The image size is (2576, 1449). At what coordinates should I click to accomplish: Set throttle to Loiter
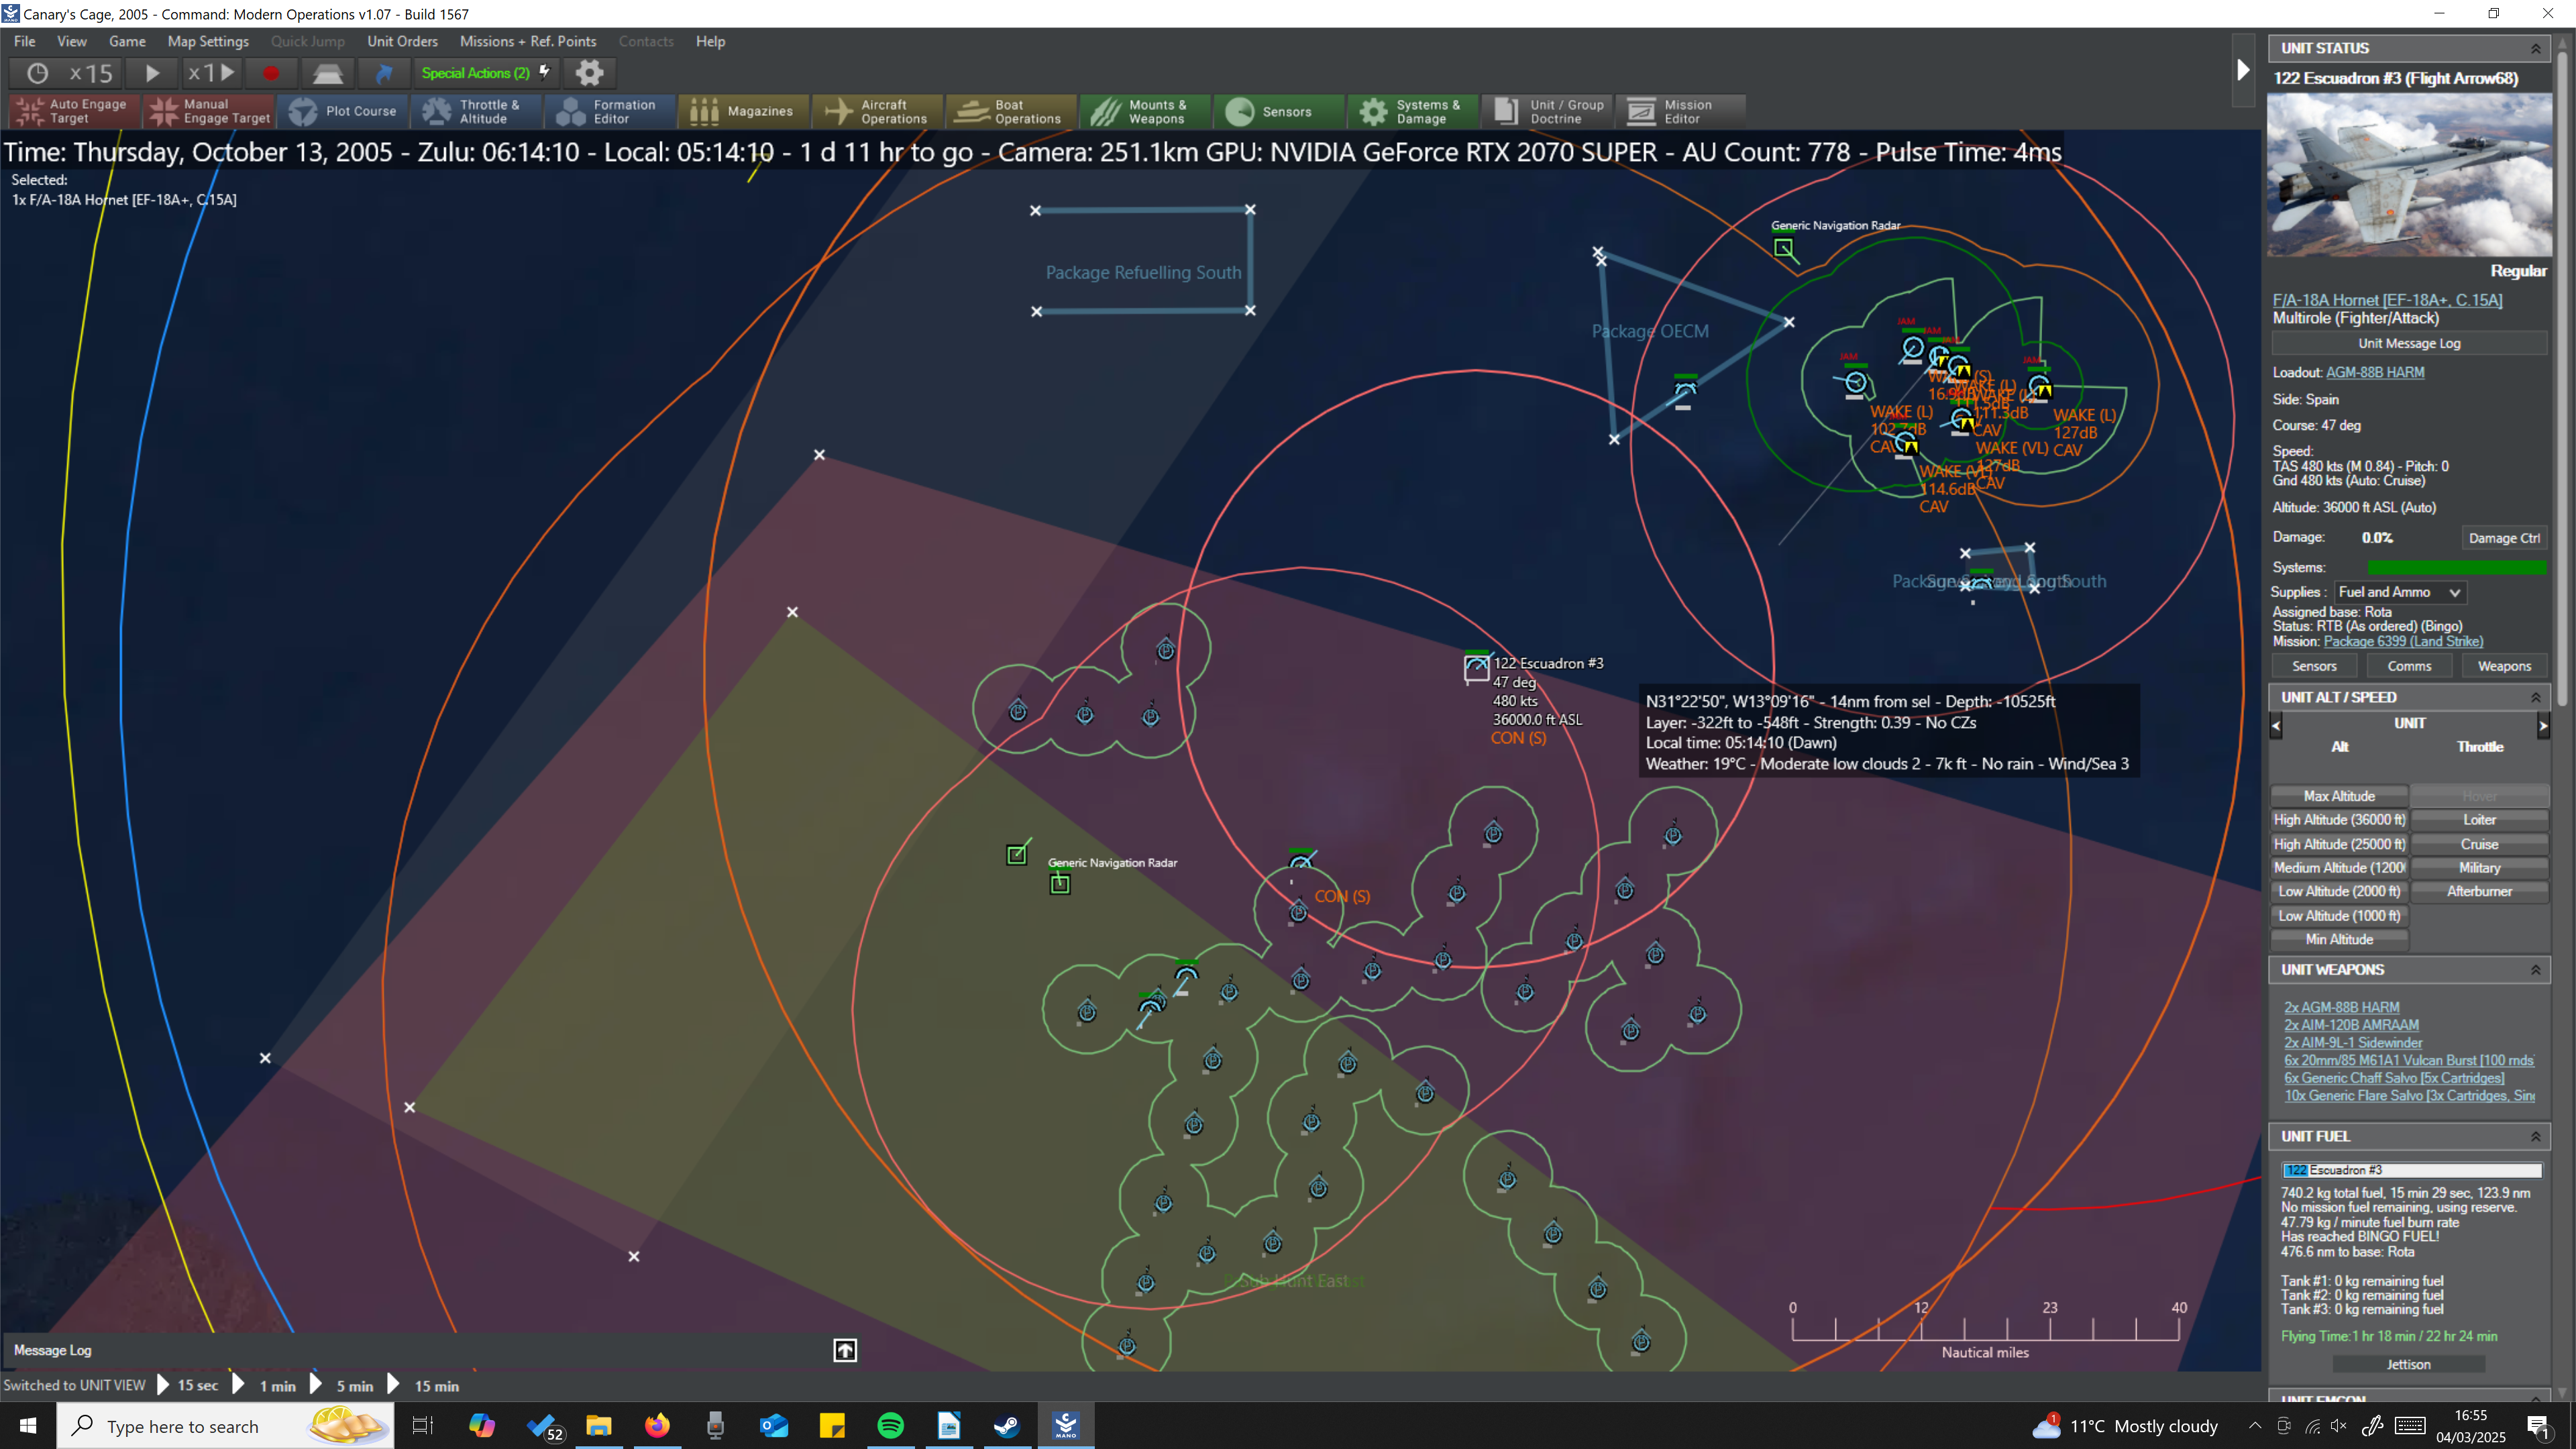[2479, 820]
